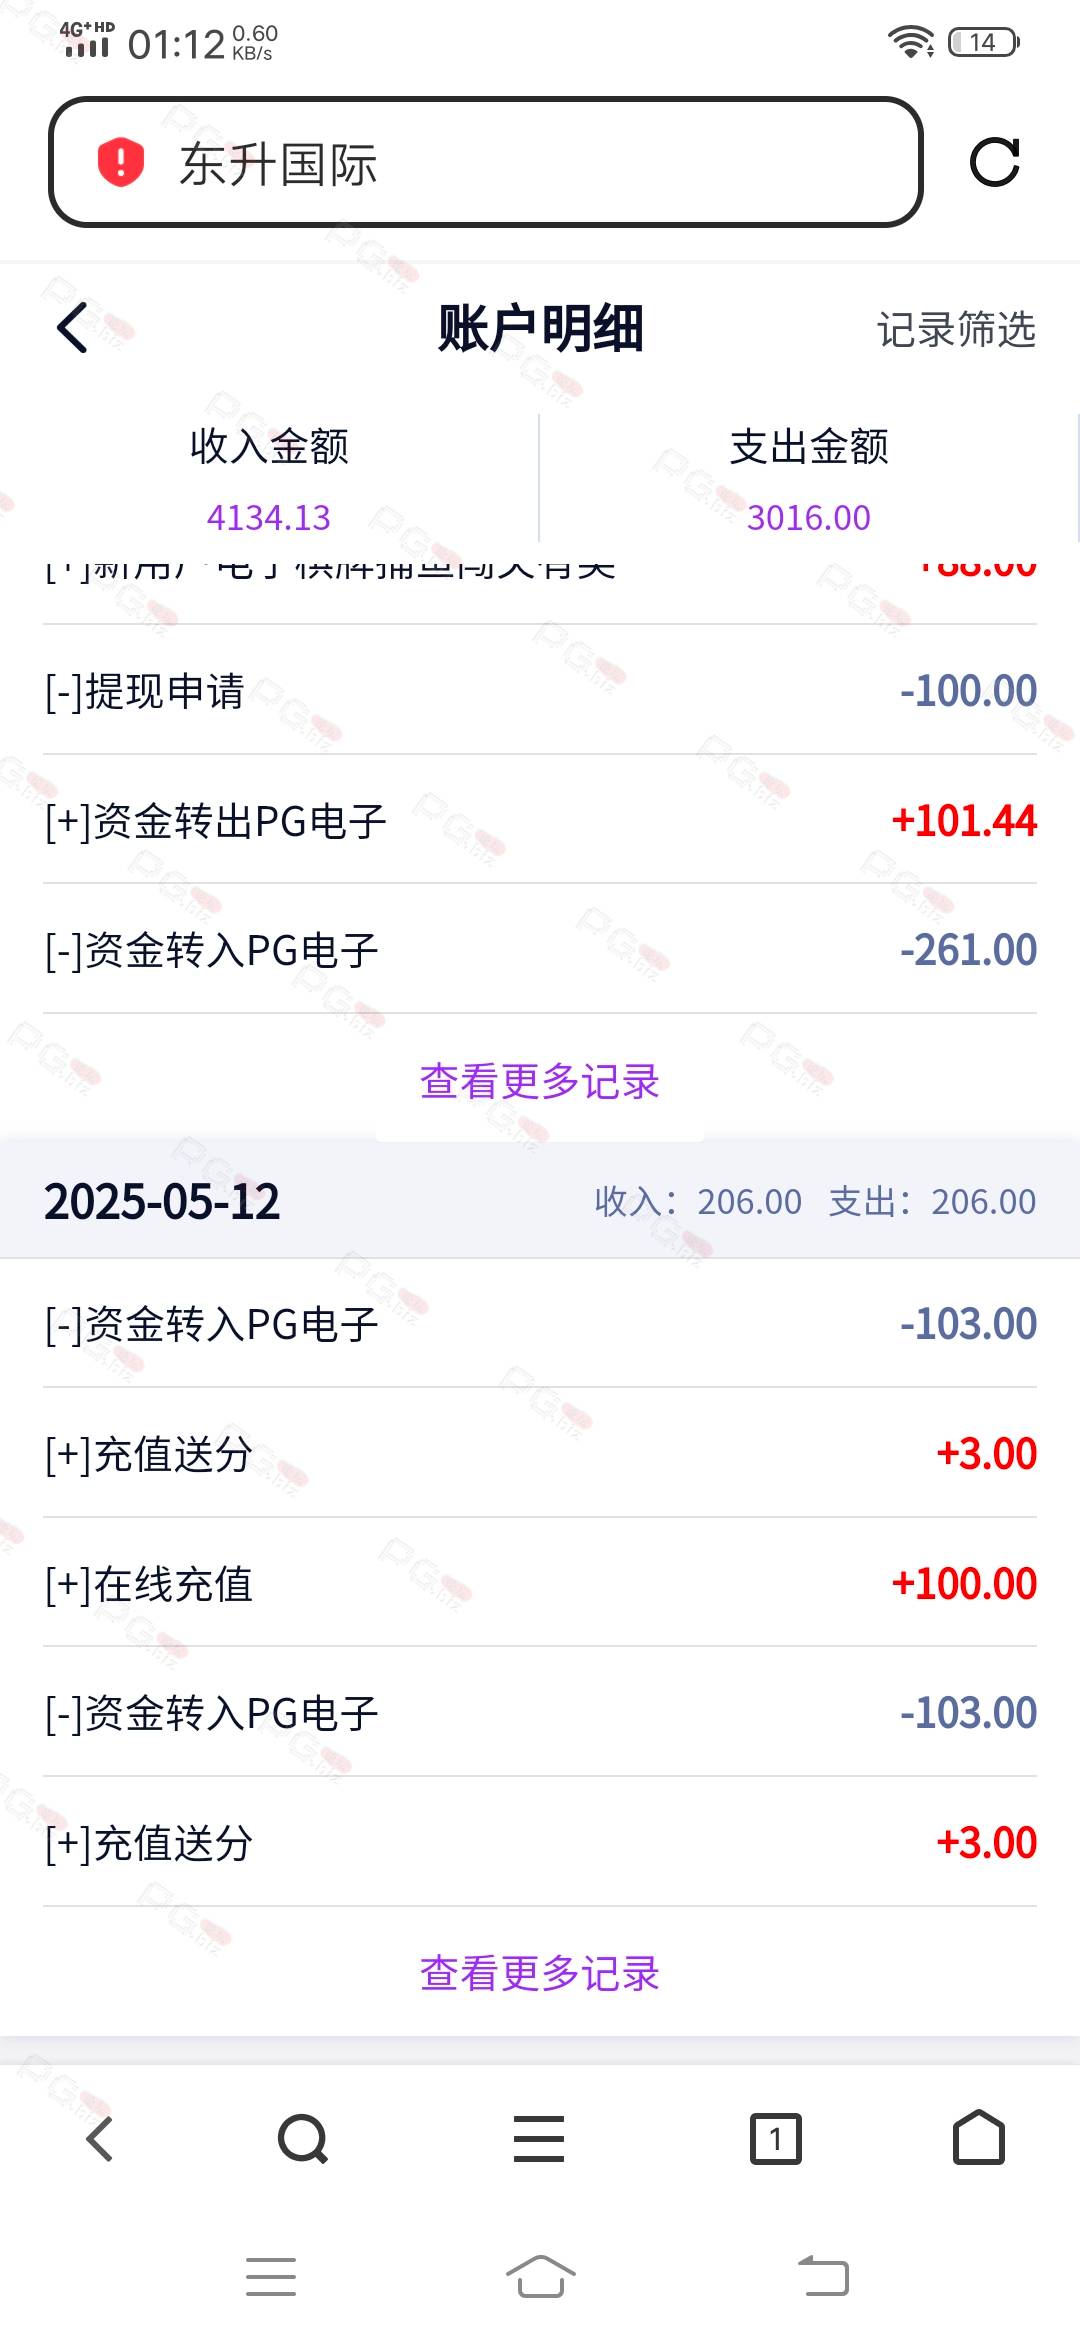Expand 查看更多记录 above the 2025-05-12 header
The height and width of the screenshot is (2340, 1080).
coord(540,1081)
